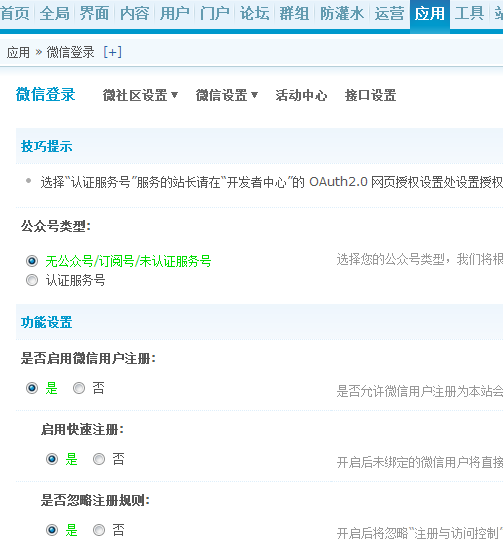The width and height of the screenshot is (503, 549).
Task: Go to the 用户 navigation tab
Action: coord(174,14)
